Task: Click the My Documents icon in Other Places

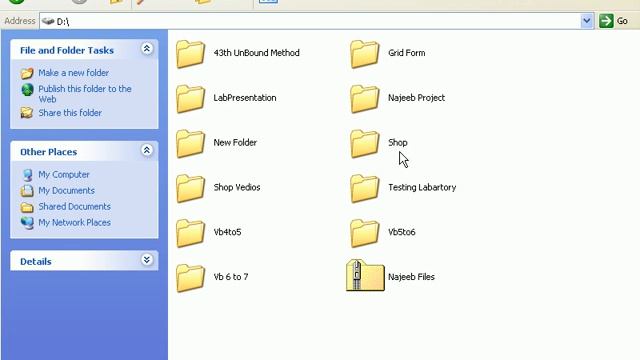Action: [27, 191]
